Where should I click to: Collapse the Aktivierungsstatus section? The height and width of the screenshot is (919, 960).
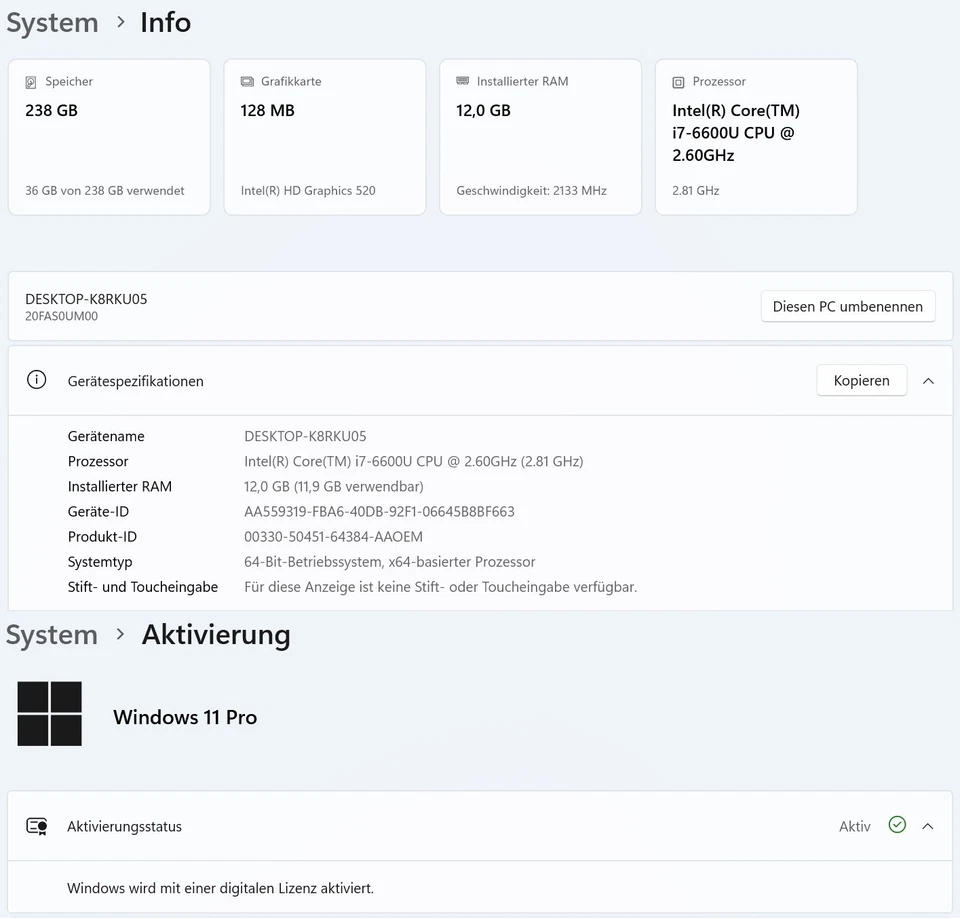click(928, 826)
